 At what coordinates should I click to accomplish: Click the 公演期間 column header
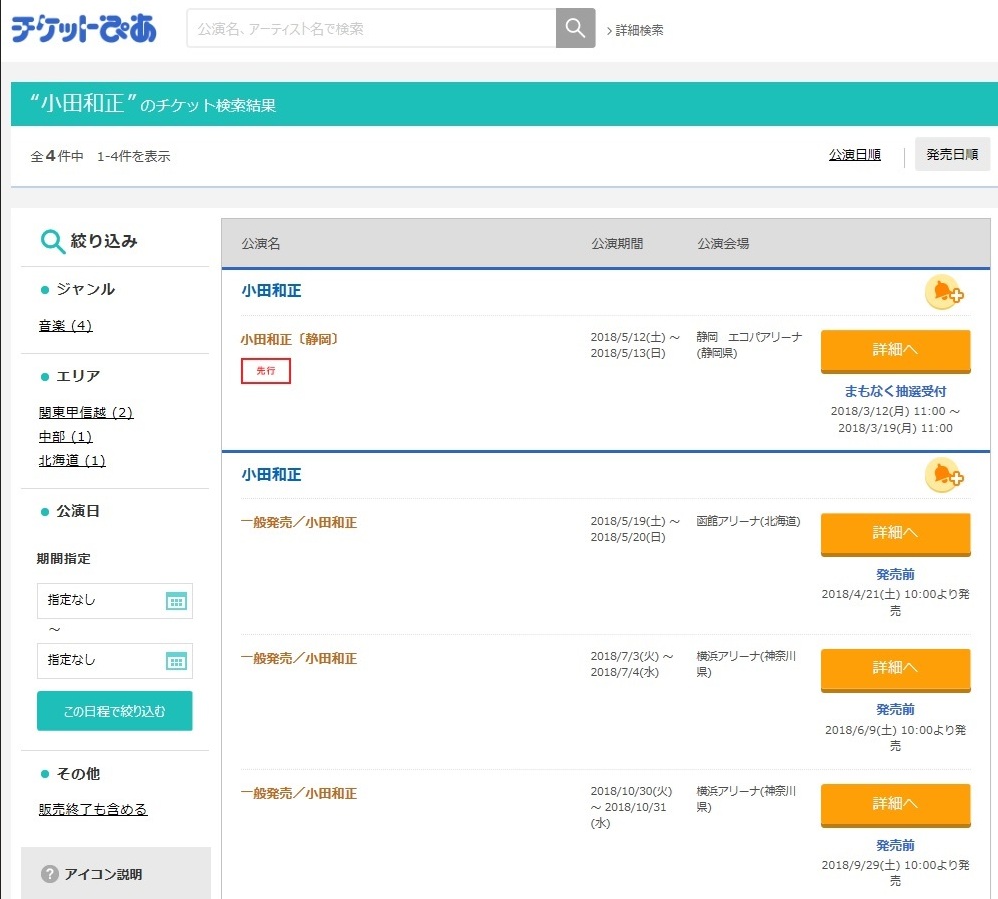pyautogui.click(x=617, y=243)
